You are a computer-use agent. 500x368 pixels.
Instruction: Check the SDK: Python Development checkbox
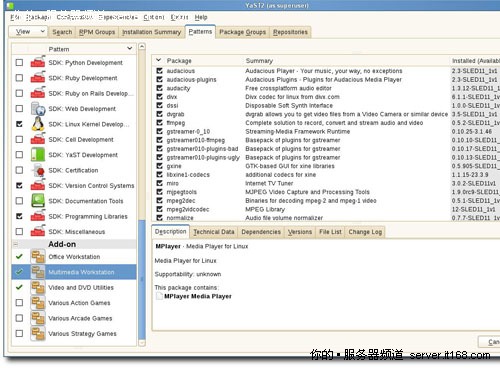point(19,62)
